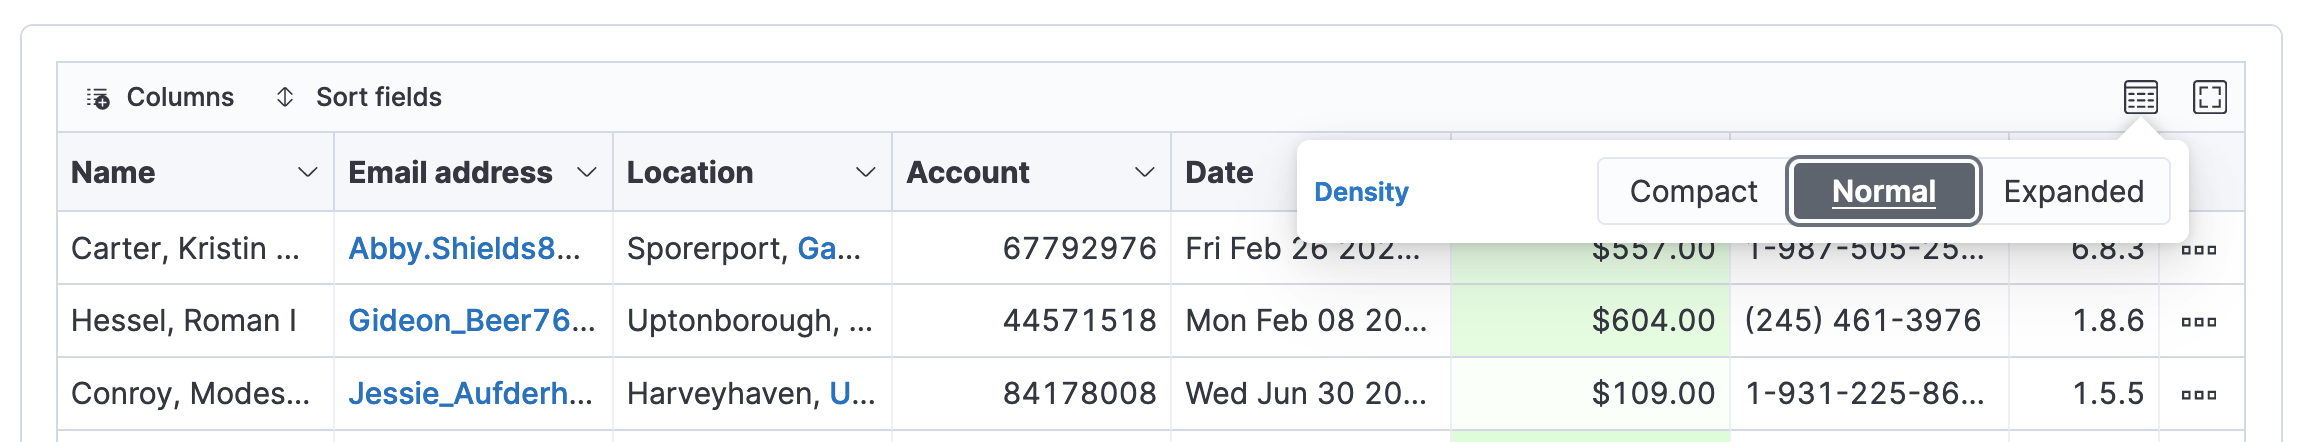Open the Columns selector

[x=160, y=97]
